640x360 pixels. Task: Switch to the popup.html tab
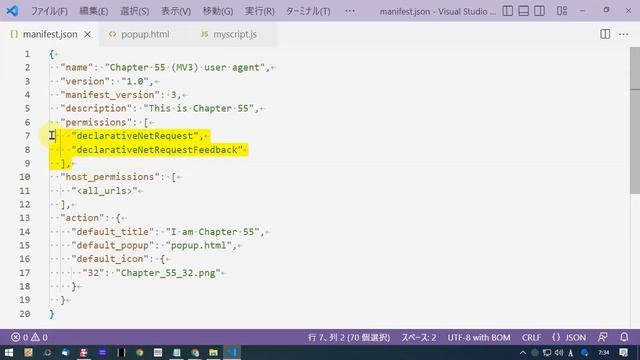point(145,34)
